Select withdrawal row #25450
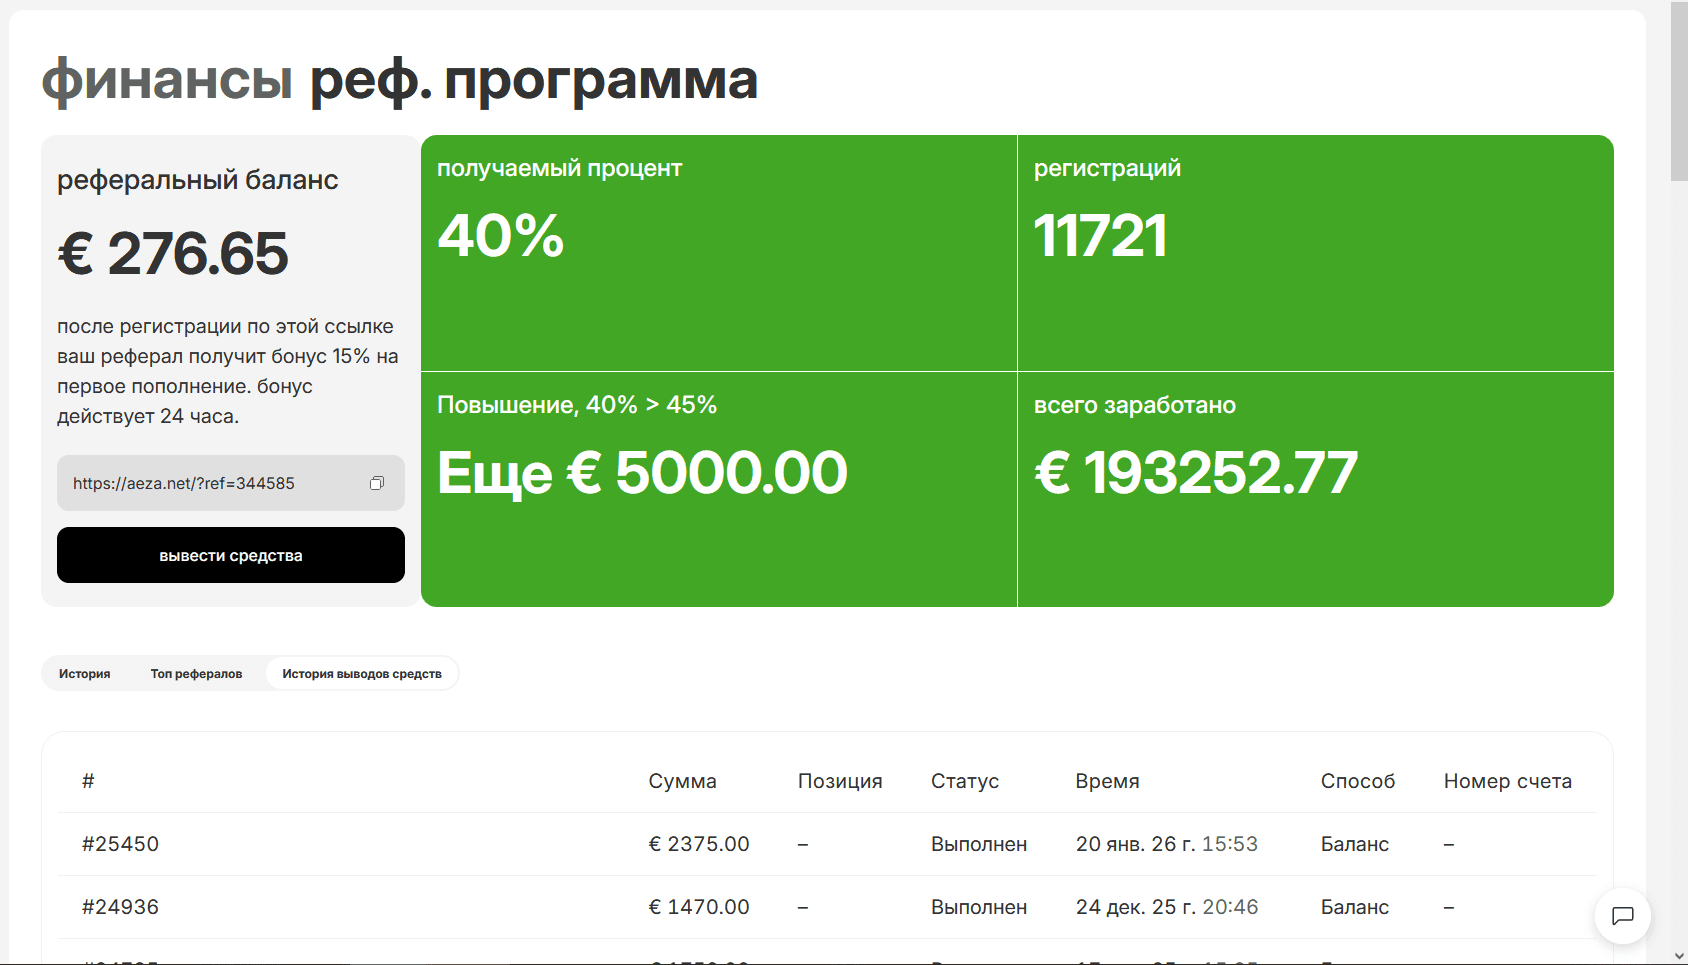 coord(120,844)
